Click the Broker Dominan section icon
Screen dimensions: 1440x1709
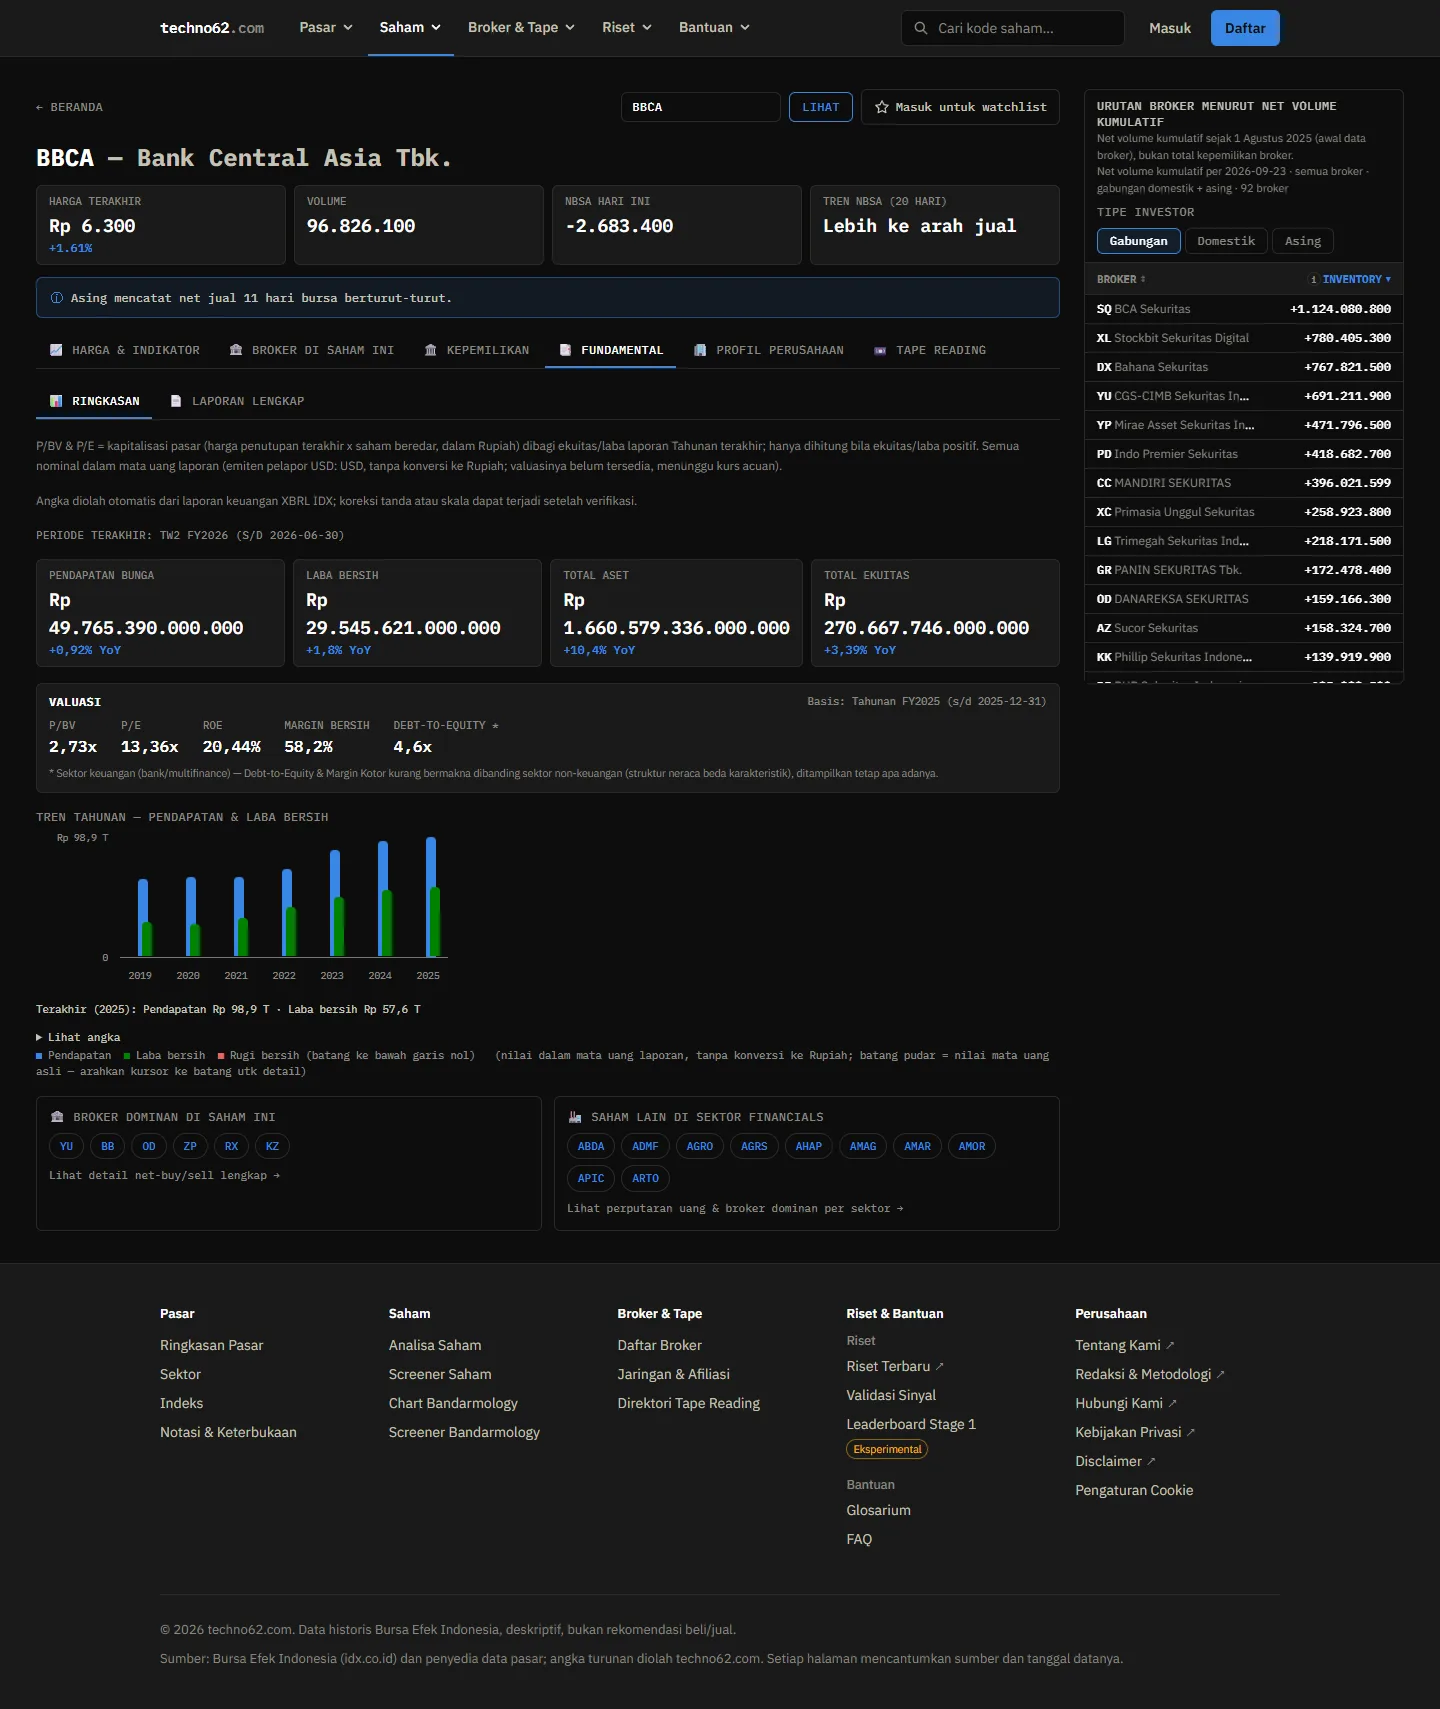tap(57, 1117)
